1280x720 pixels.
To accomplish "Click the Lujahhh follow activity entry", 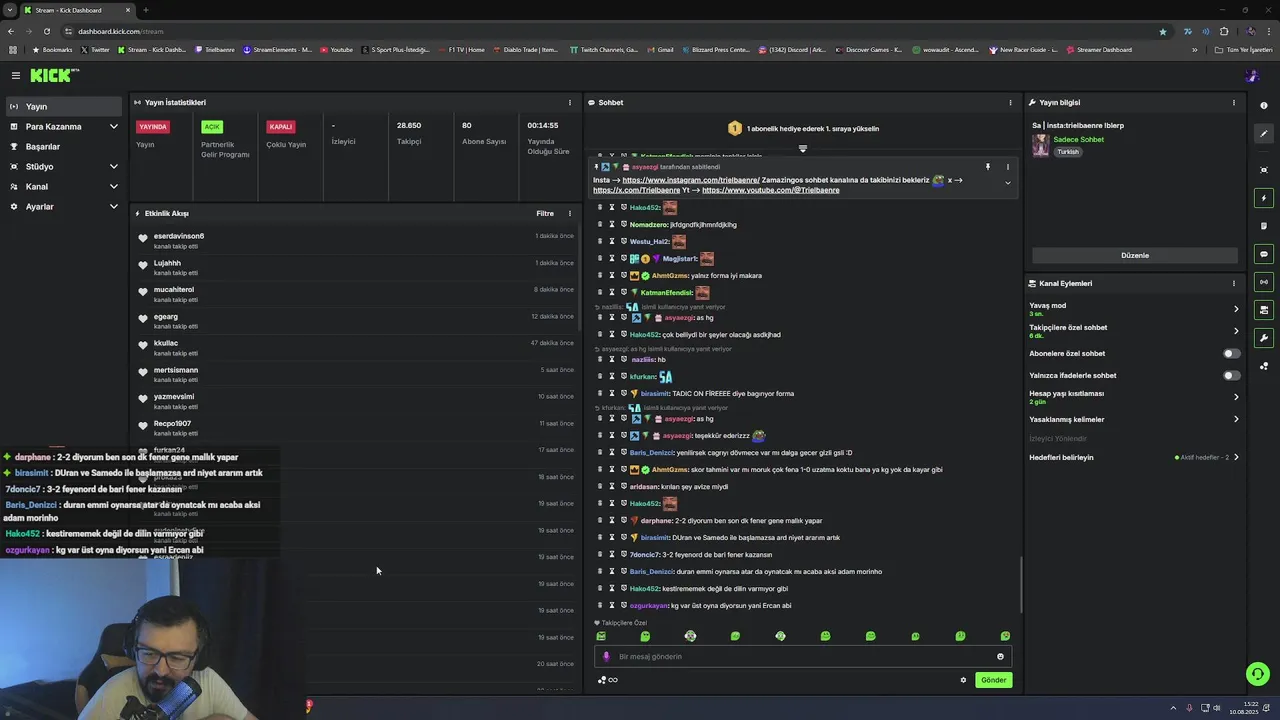I will 357,268.
